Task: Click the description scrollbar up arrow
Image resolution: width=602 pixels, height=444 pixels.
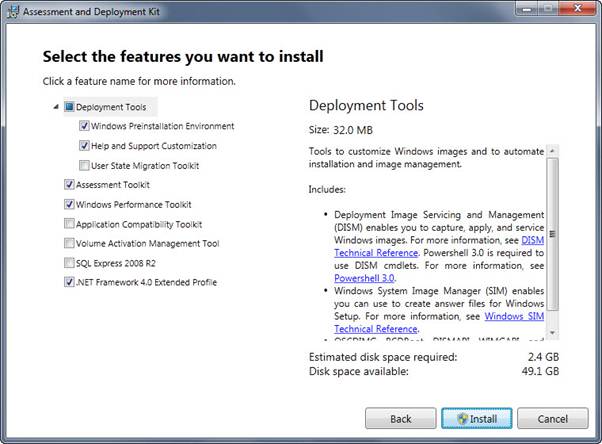Action: click(552, 151)
